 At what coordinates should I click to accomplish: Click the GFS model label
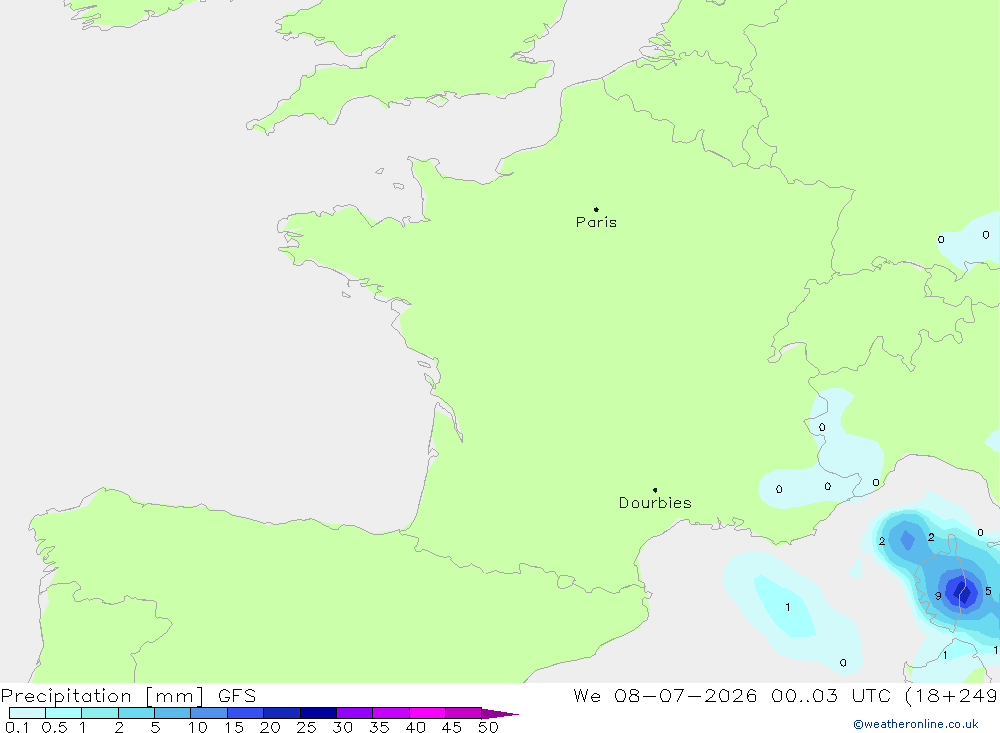(x=237, y=696)
